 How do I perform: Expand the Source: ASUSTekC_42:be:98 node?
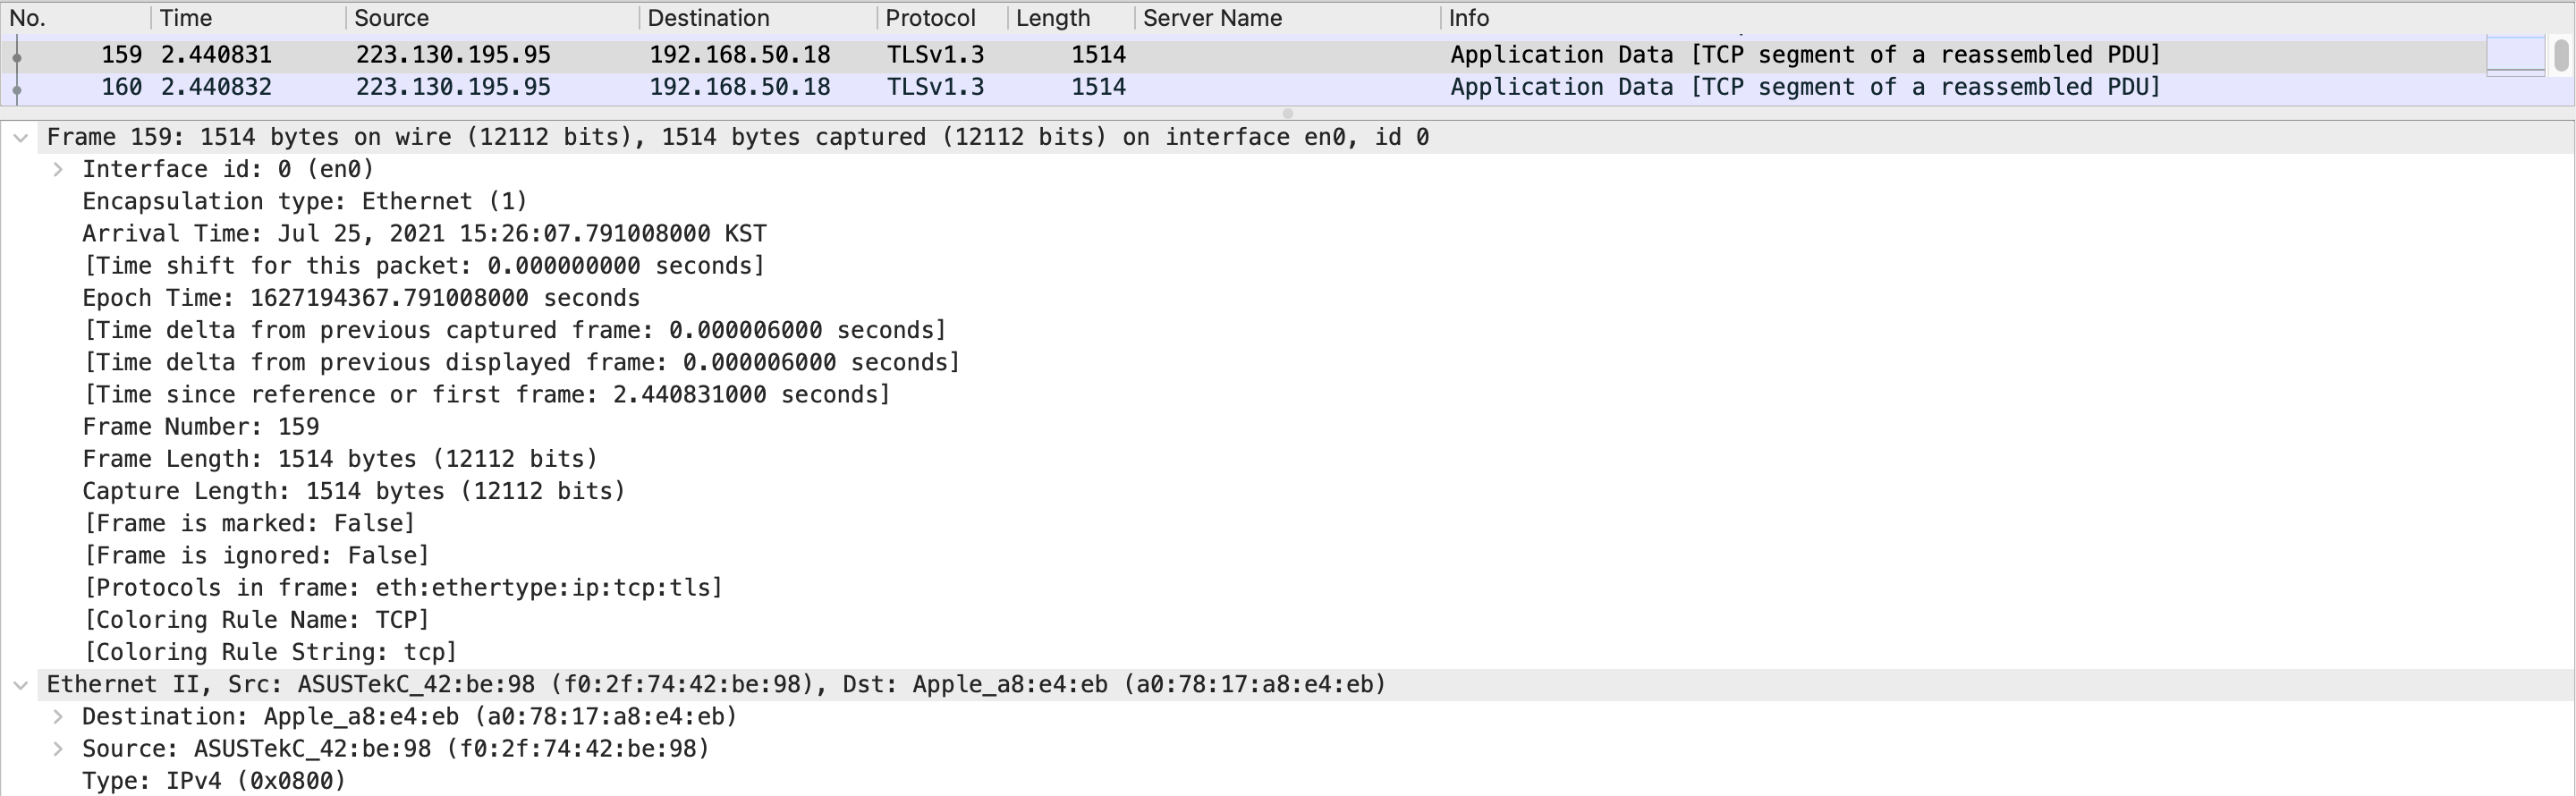pyautogui.click(x=58, y=749)
